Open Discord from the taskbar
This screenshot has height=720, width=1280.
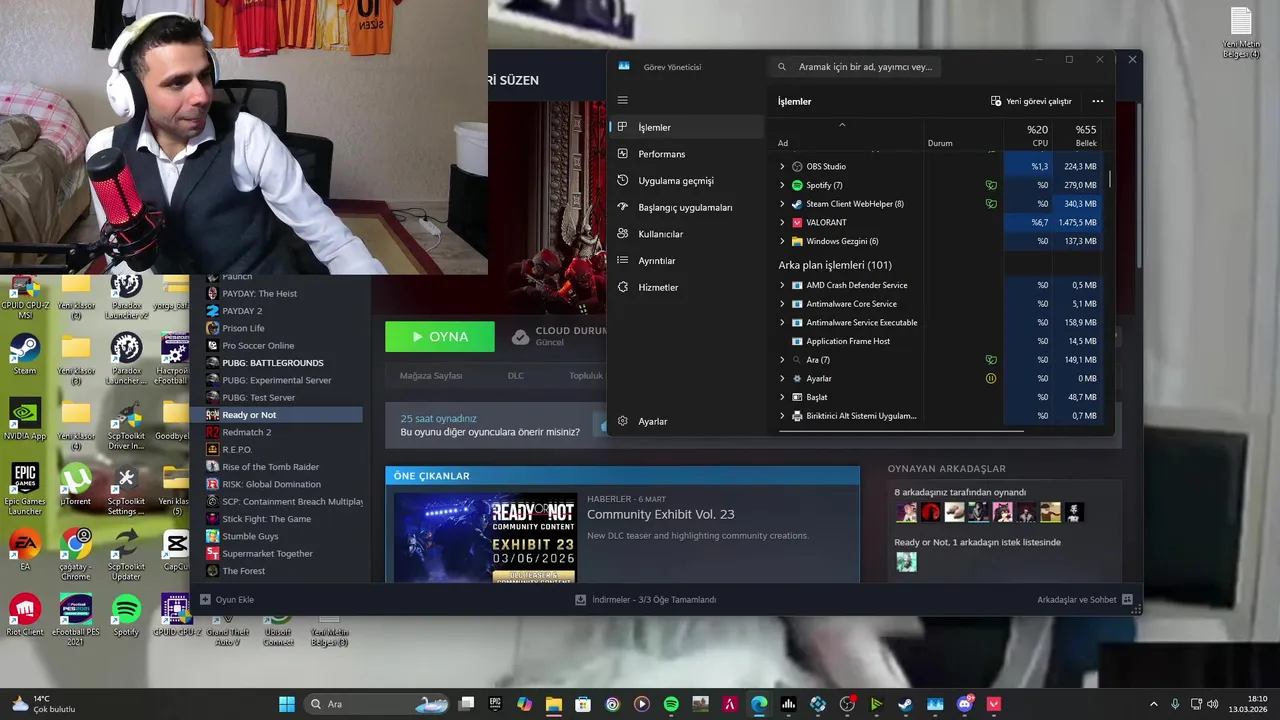pos(965,704)
